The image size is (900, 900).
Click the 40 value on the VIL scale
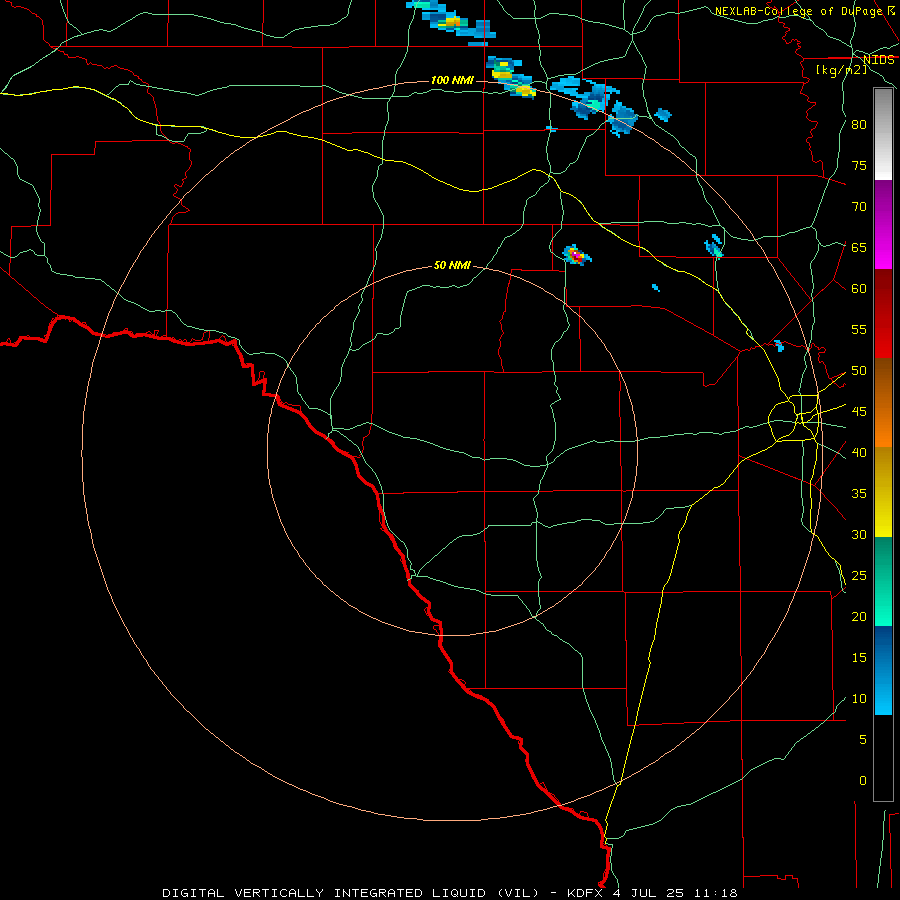click(859, 452)
